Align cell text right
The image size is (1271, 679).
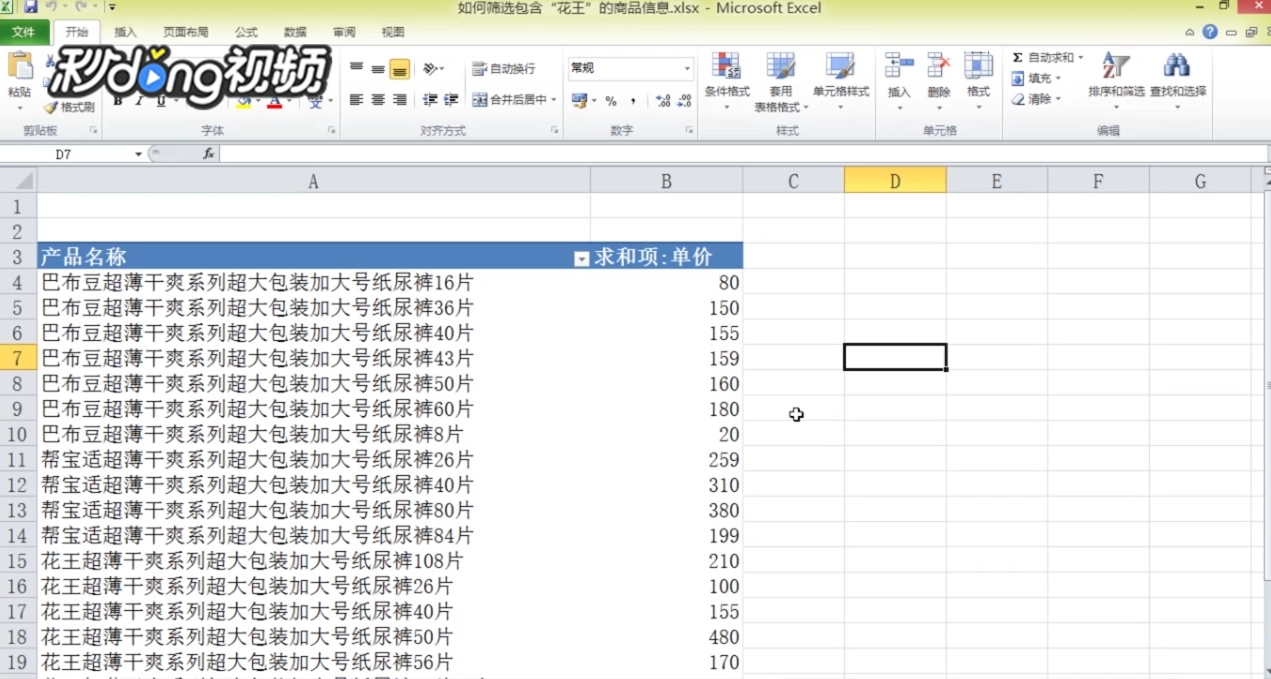click(400, 100)
